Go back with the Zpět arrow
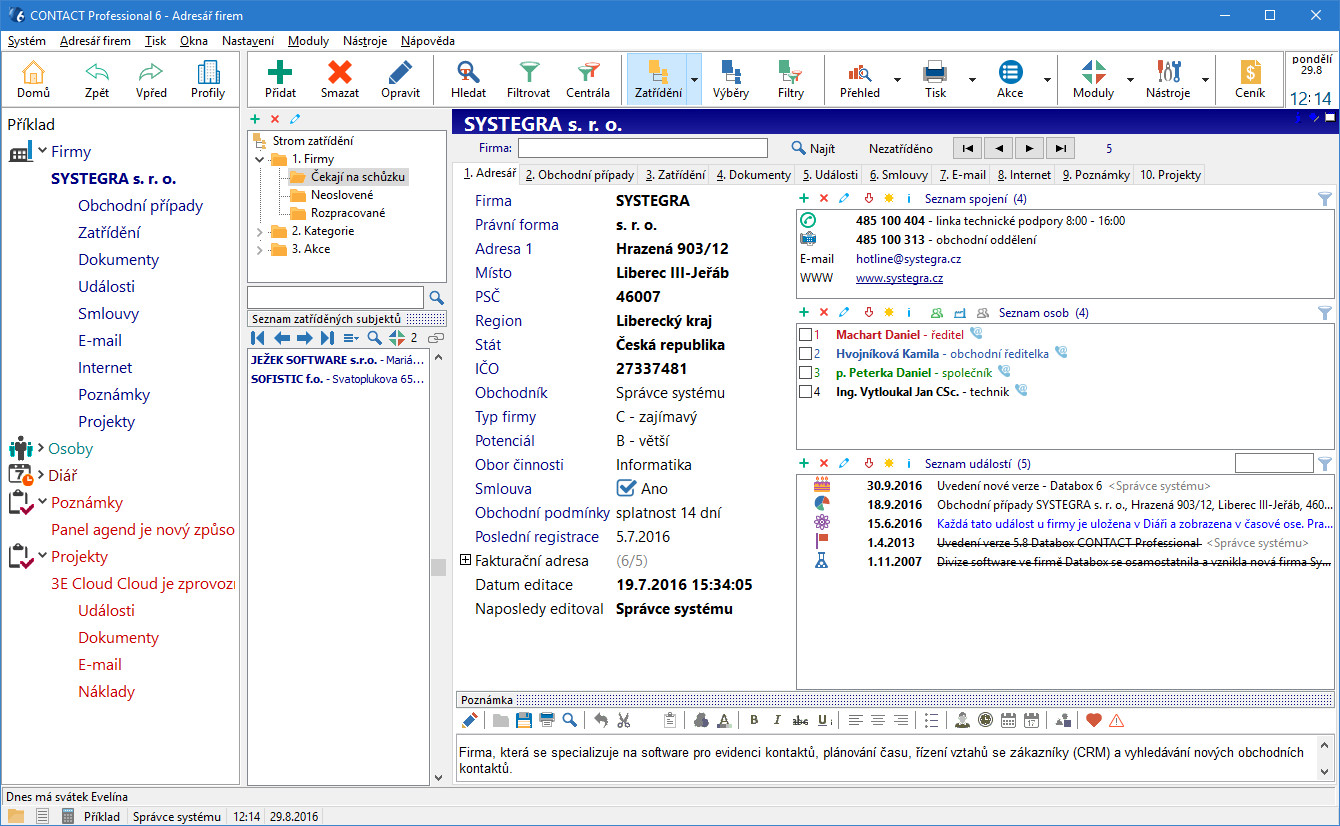1340x826 pixels. point(97,72)
